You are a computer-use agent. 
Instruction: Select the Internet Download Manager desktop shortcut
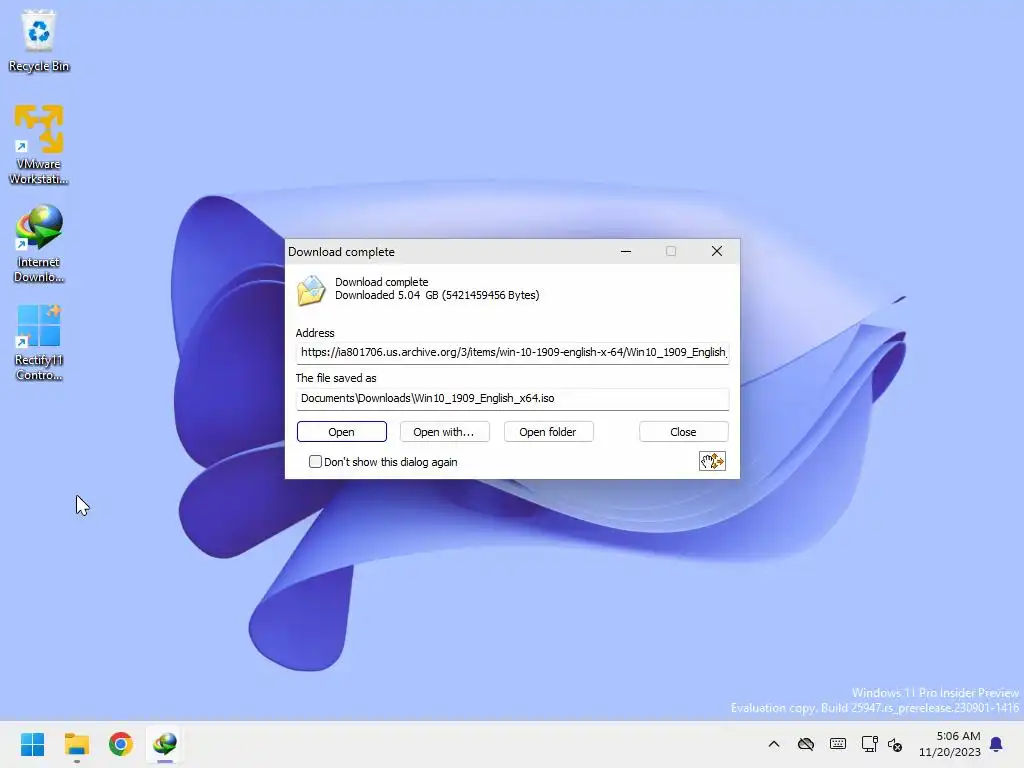pos(39,244)
